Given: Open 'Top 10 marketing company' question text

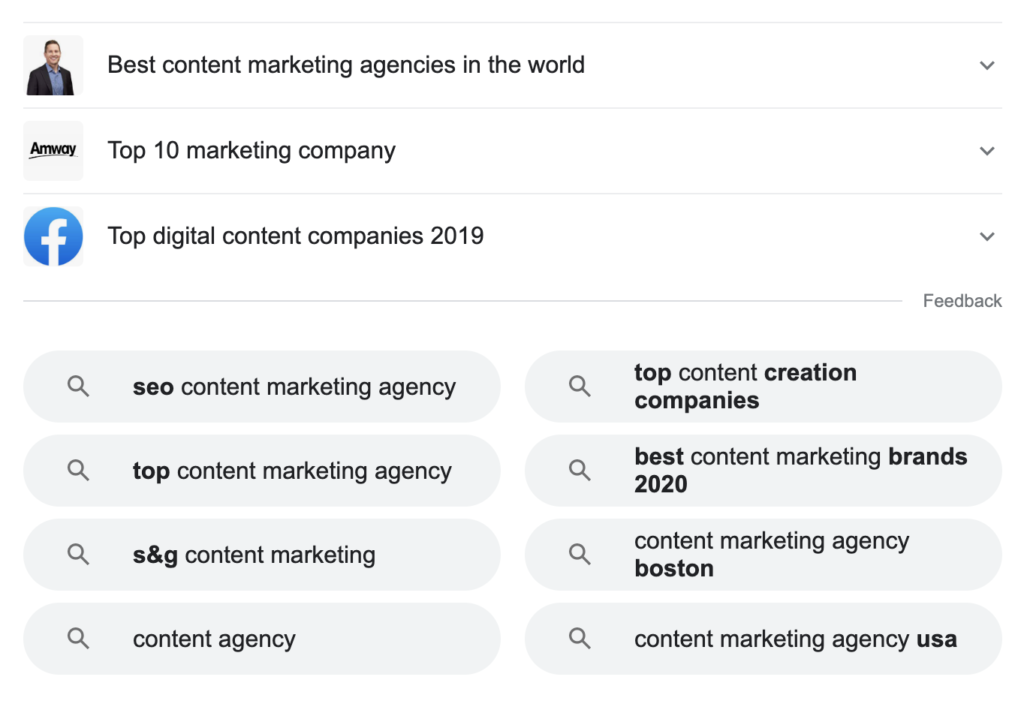Looking at the screenshot, I should coord(251,151).
